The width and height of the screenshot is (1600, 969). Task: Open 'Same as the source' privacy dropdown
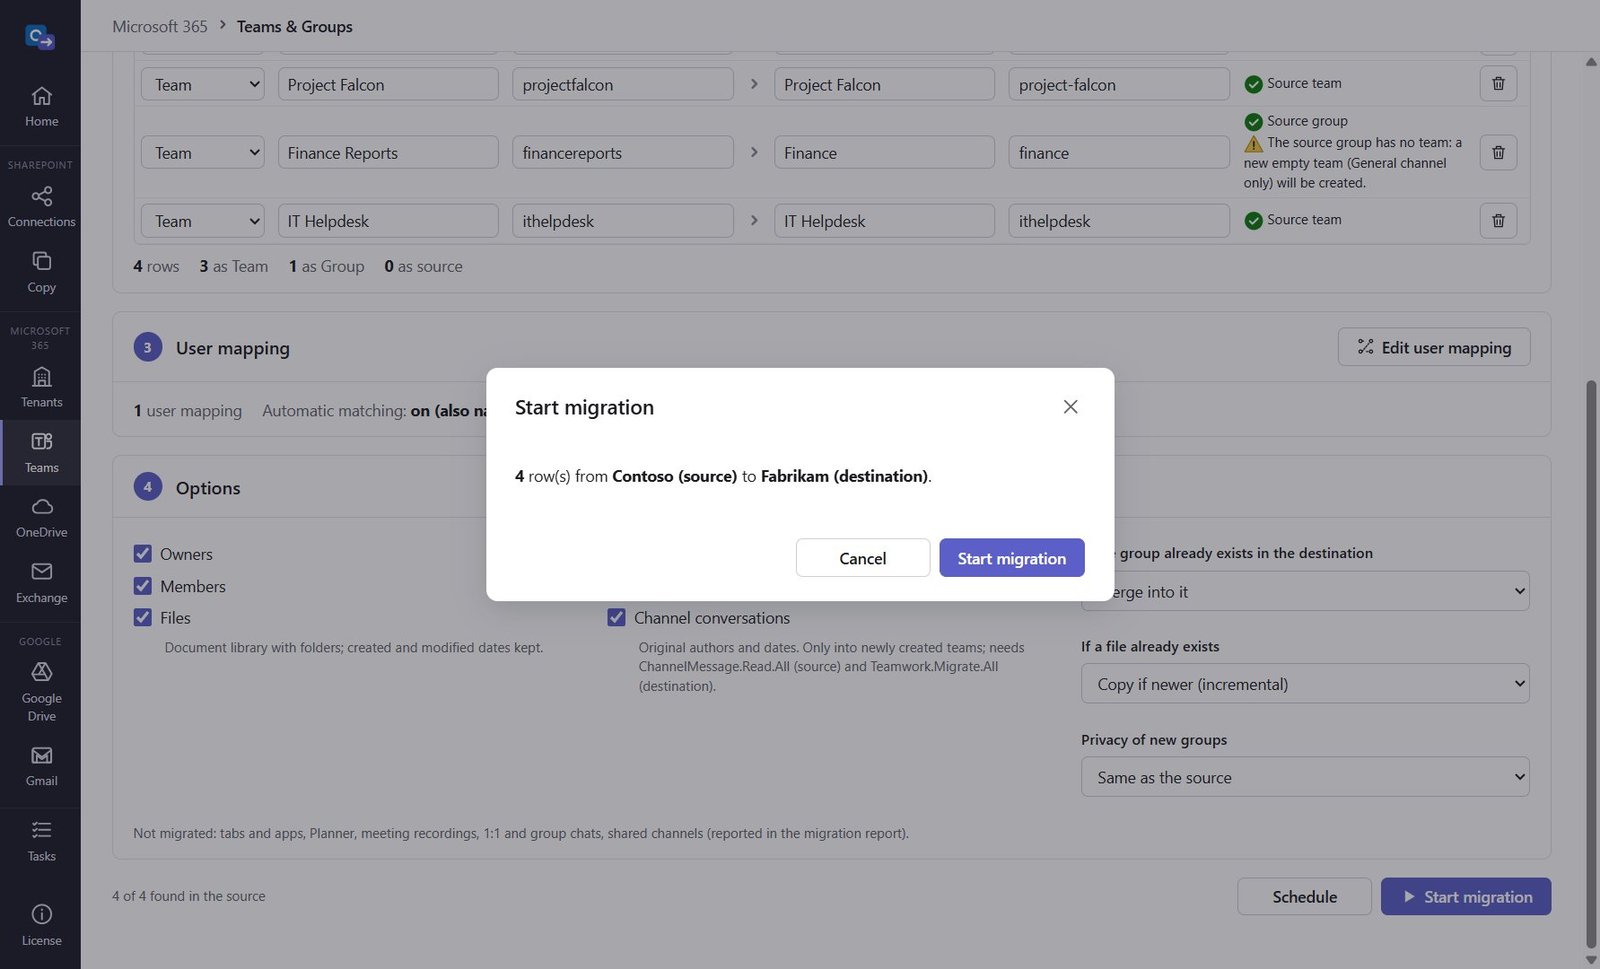click(x=1305, y=777)
